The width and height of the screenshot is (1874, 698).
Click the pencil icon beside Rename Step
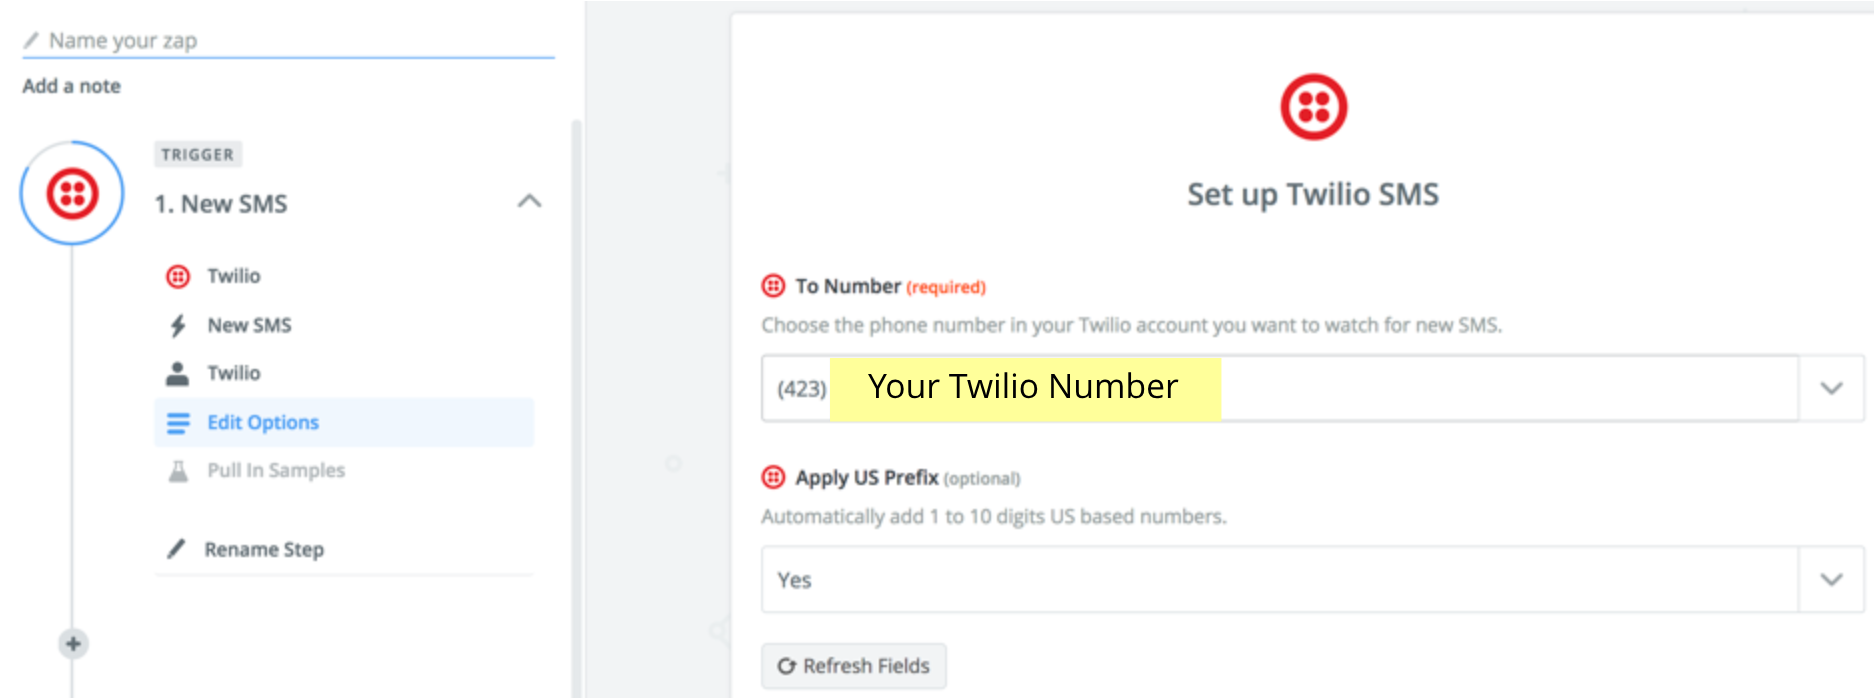coord(177,548)
